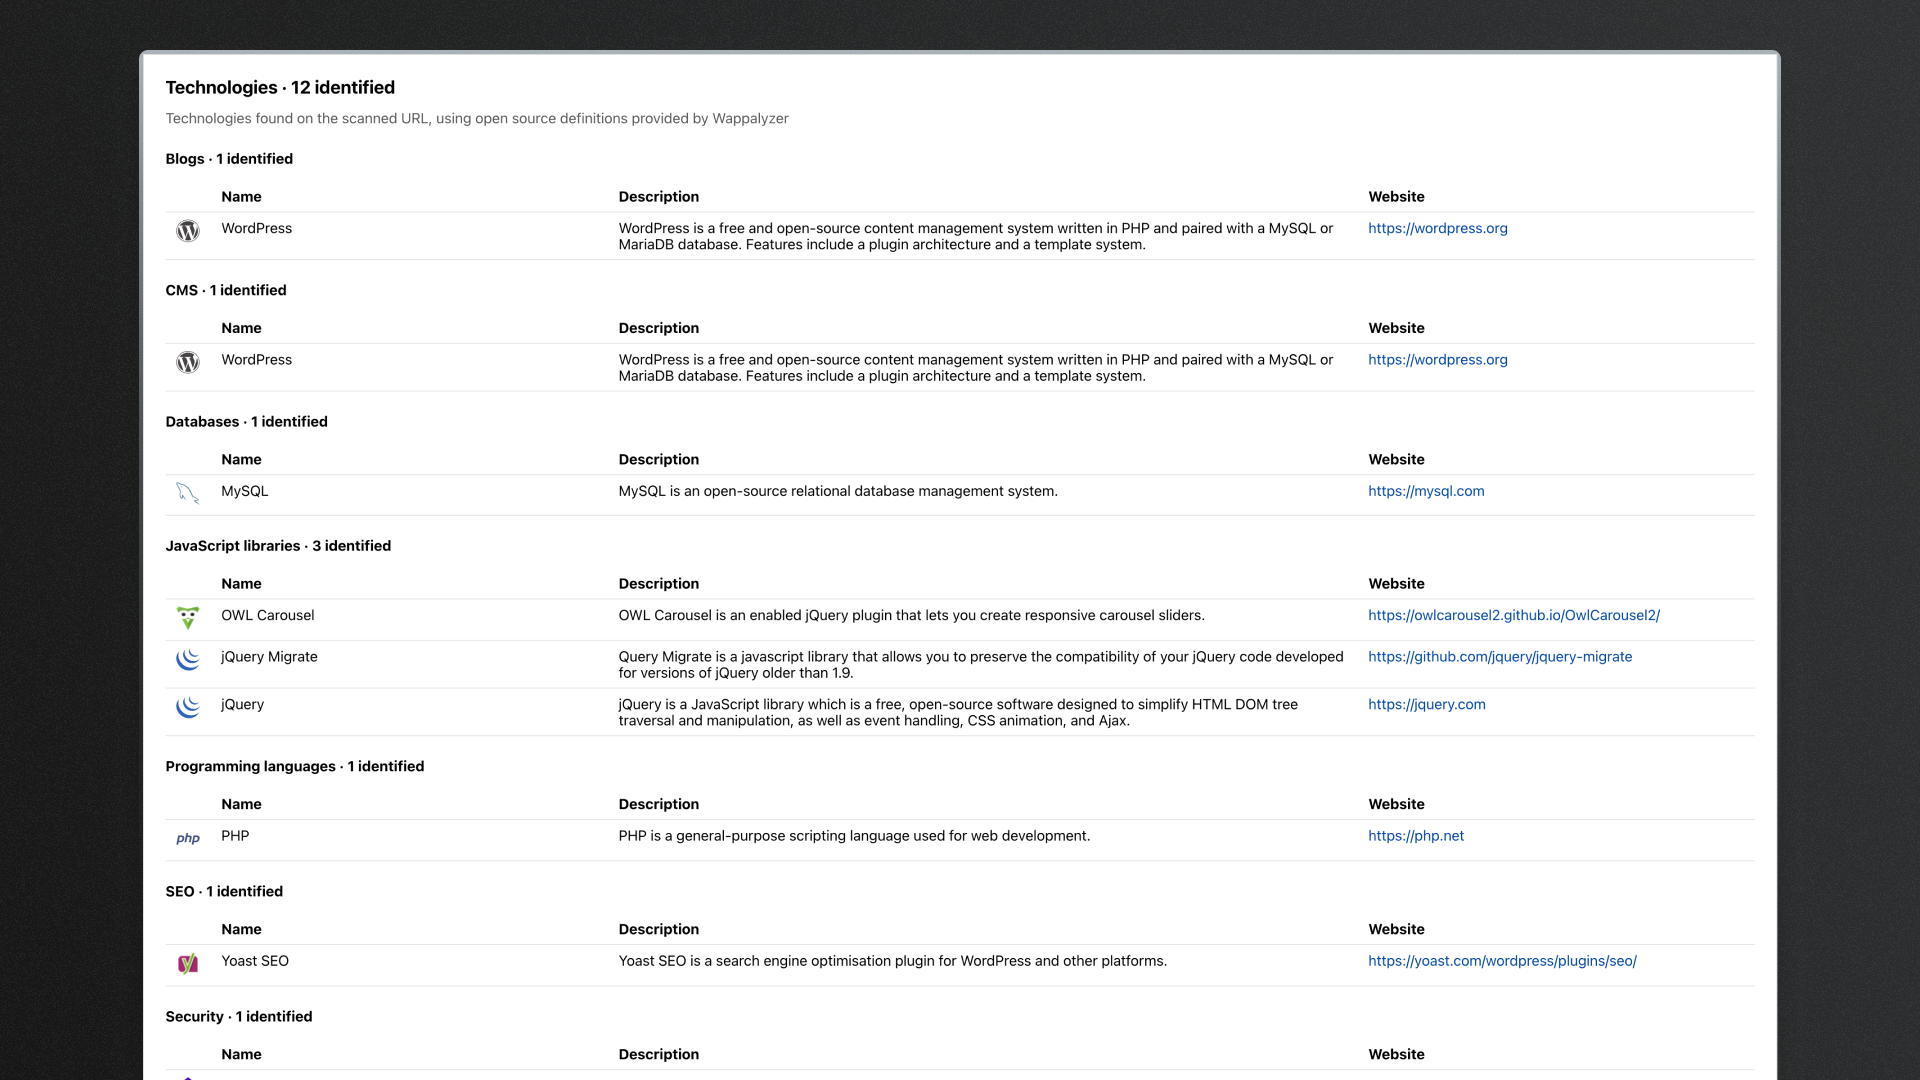
Task: Open wordpress.org link in Blogs section
Action: tap(1437, 228)
